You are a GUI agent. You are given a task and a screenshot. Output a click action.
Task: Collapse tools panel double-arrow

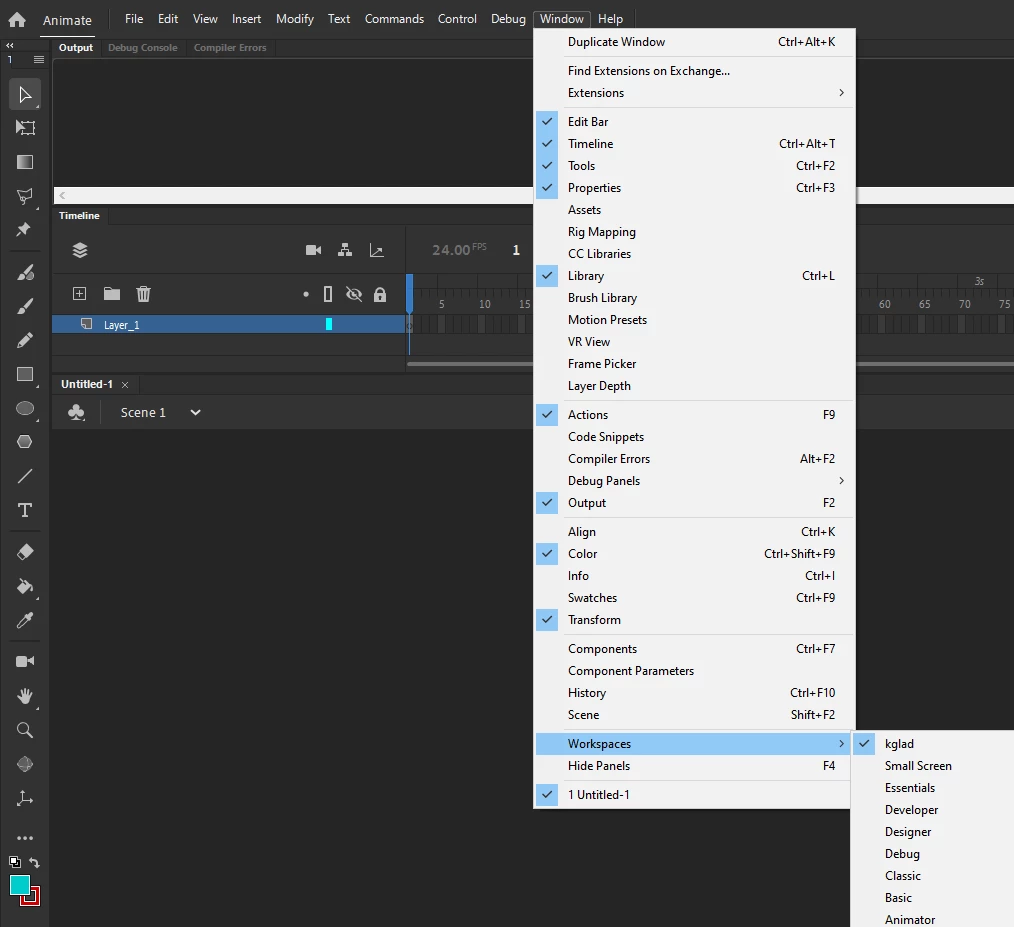click(10, 46)
